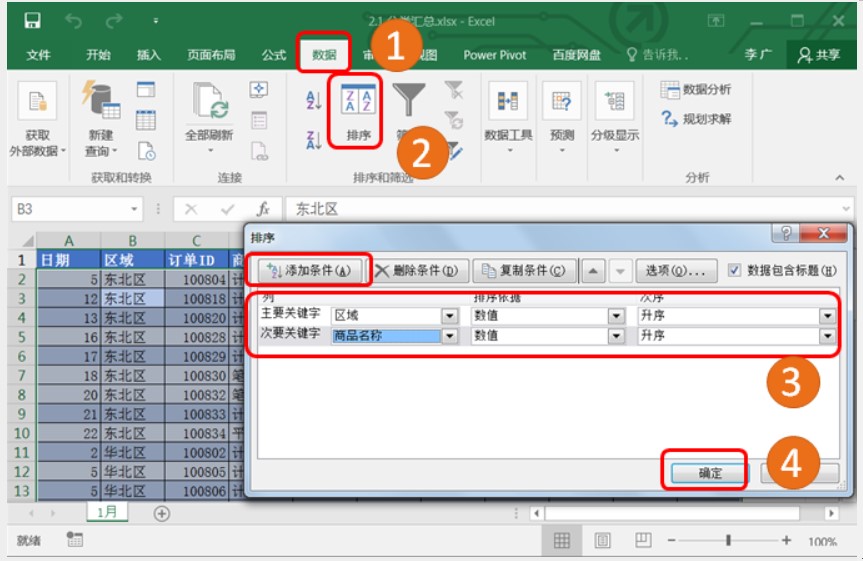Viewport: 863px width, 561px height.
Task: Click the 筛选 funnel filter icon
Action: coord(408,100)
